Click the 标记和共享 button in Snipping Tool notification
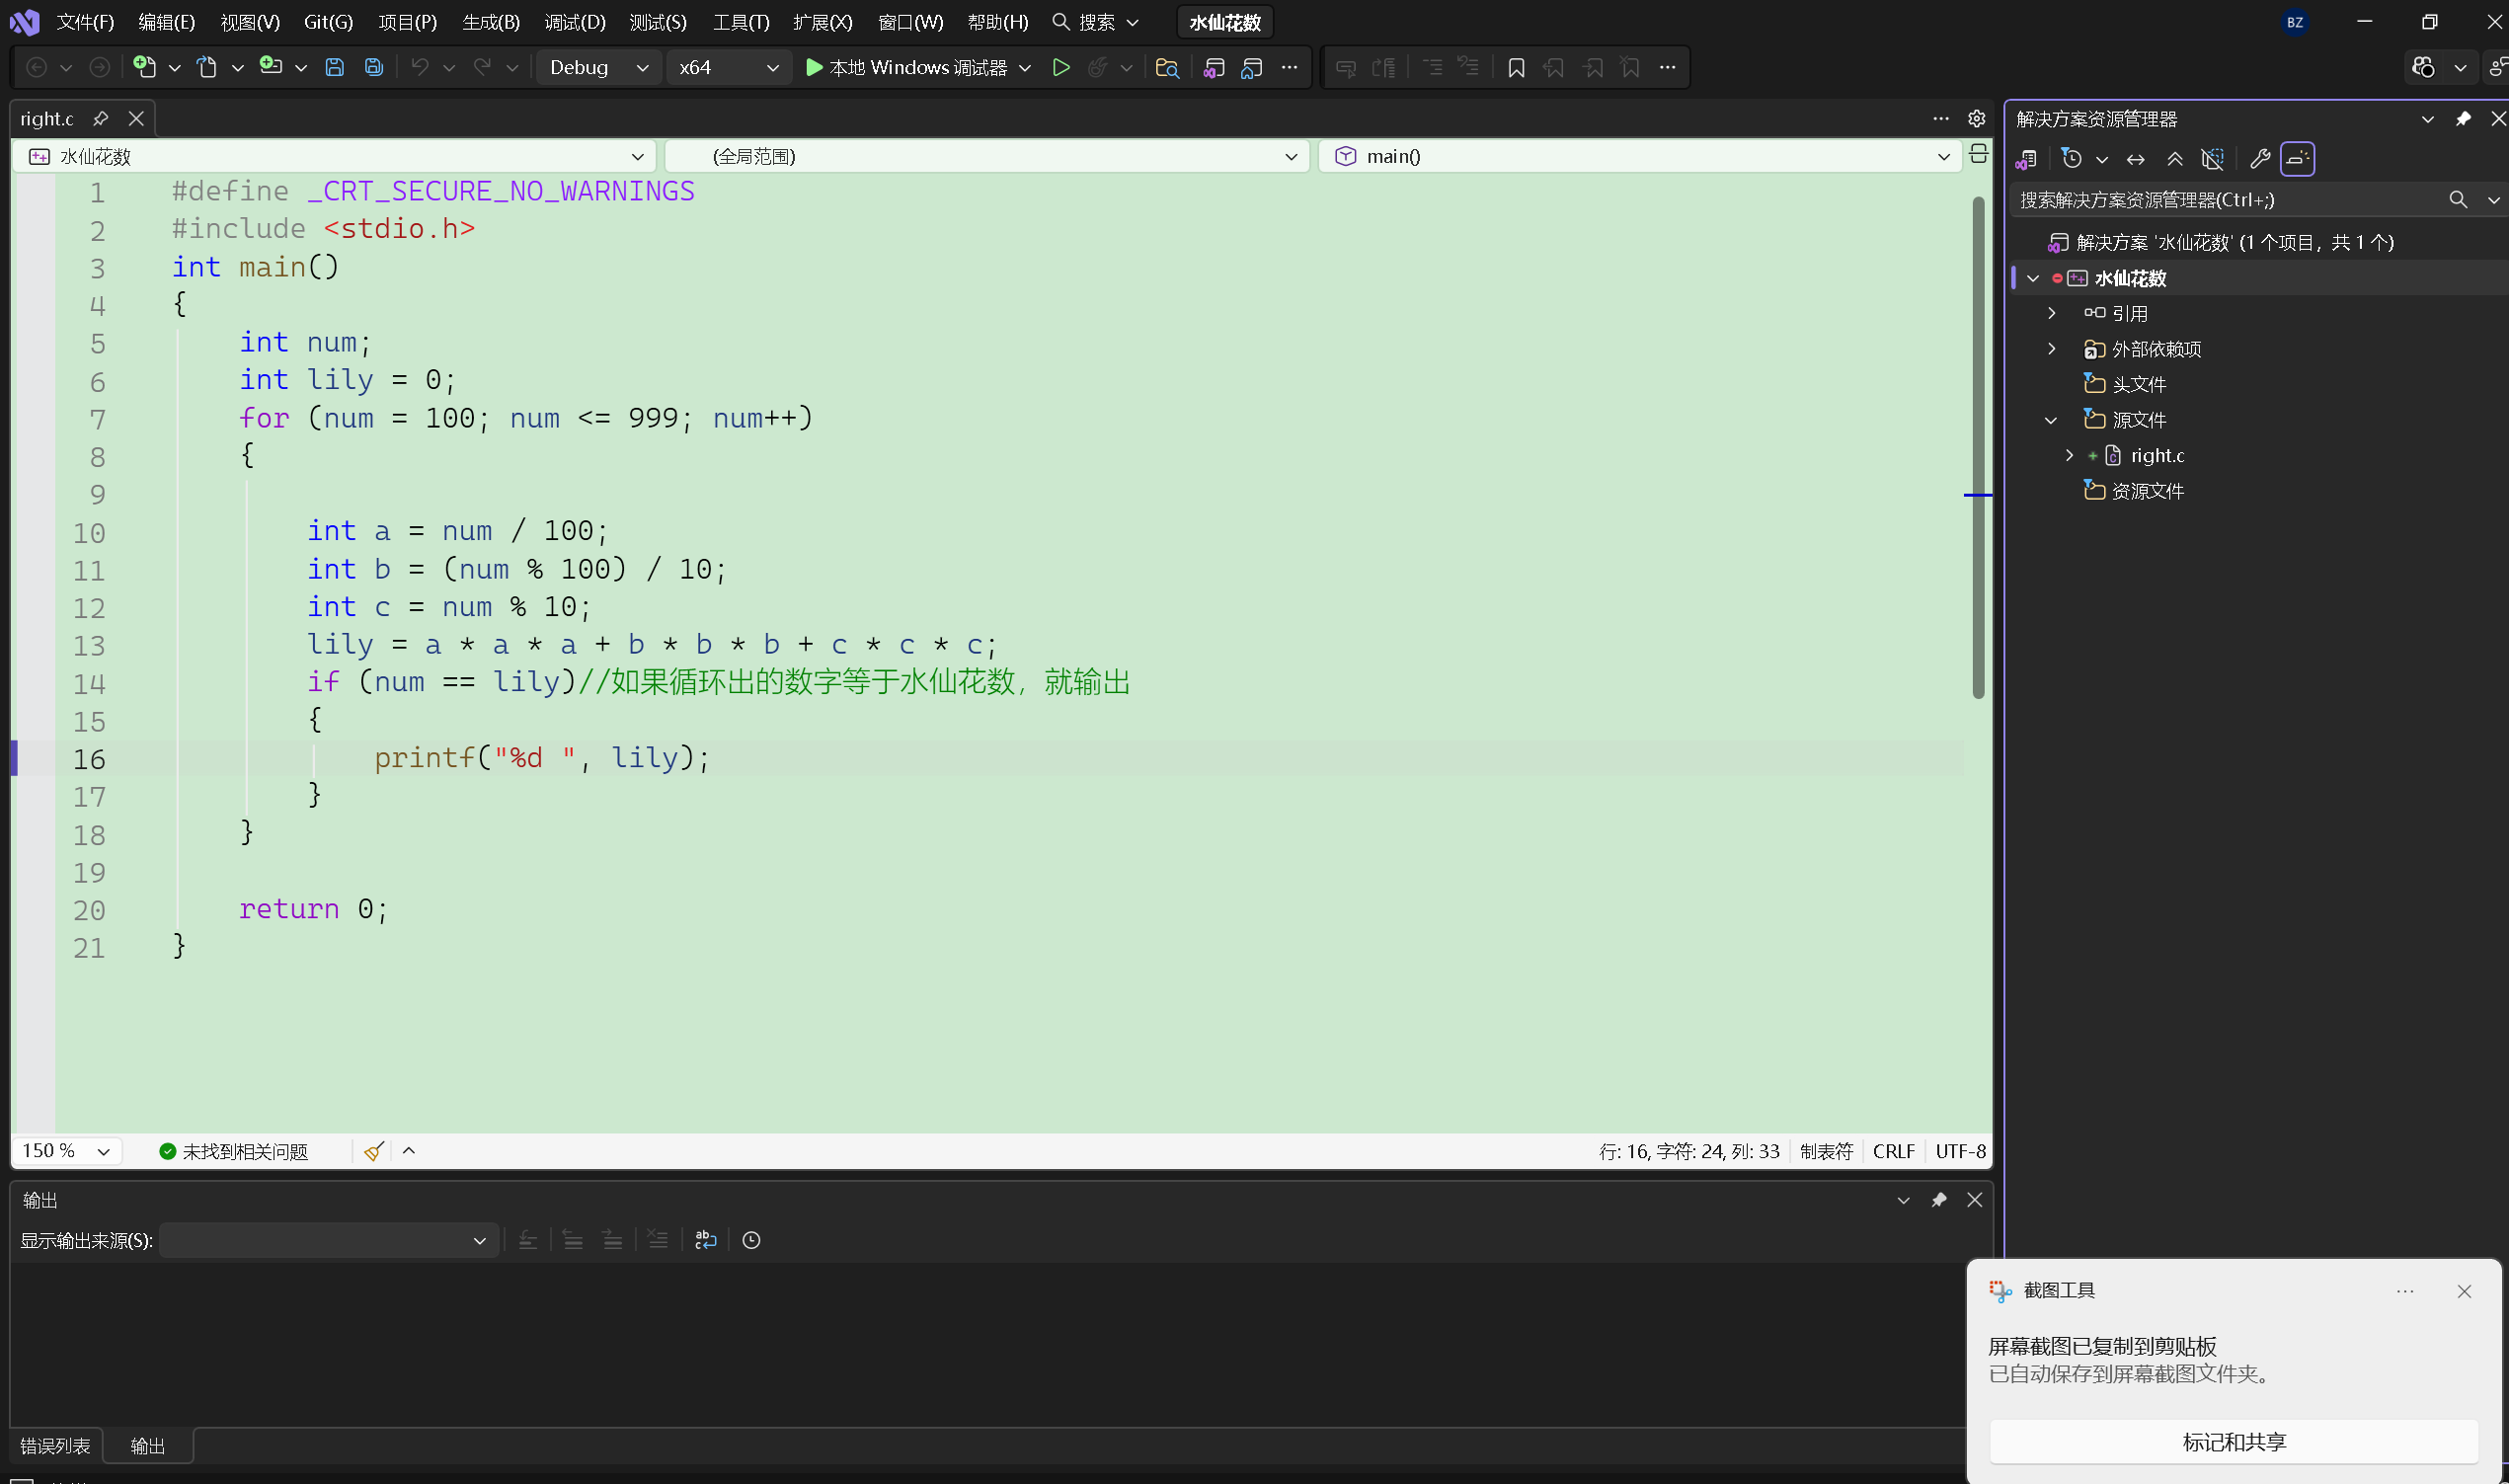The image size is (2509, 1484). click(x=2234, y=1441)
